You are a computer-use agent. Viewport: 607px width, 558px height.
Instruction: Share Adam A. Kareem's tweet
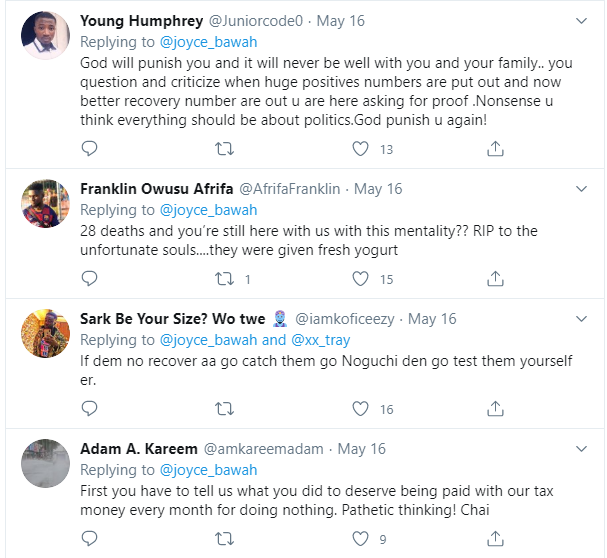pyautogui.click(x=495, y=540)
